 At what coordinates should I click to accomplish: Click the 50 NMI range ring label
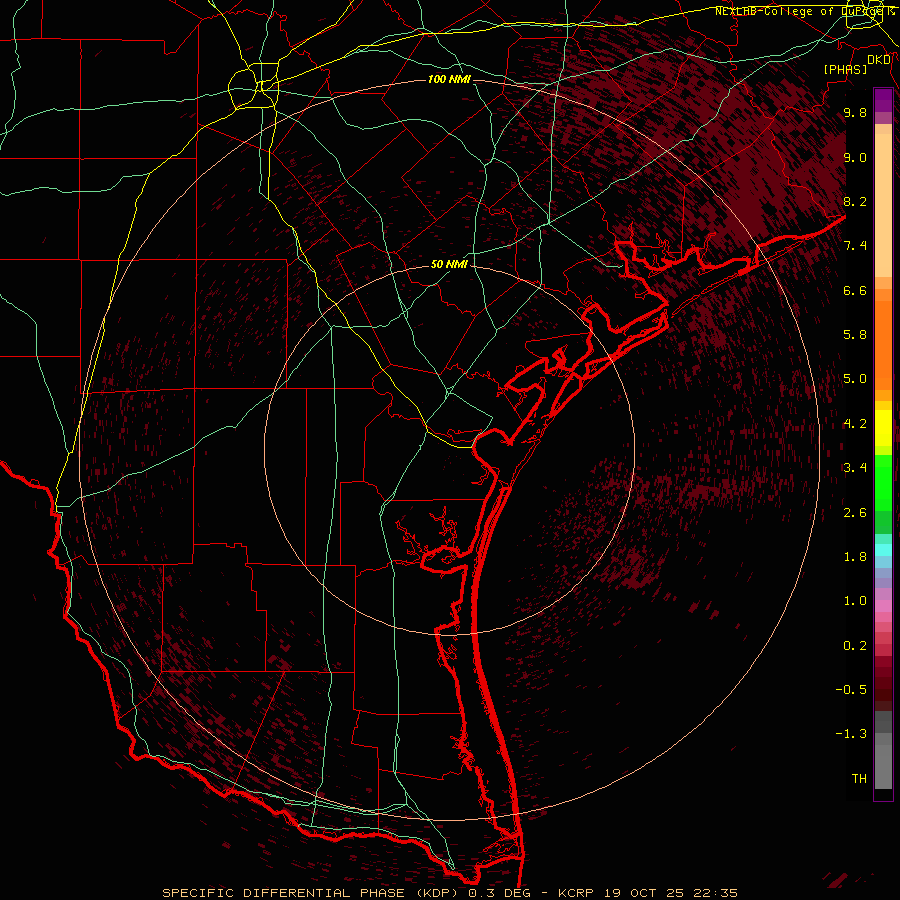pyautogui.click(x=449, y=264)
